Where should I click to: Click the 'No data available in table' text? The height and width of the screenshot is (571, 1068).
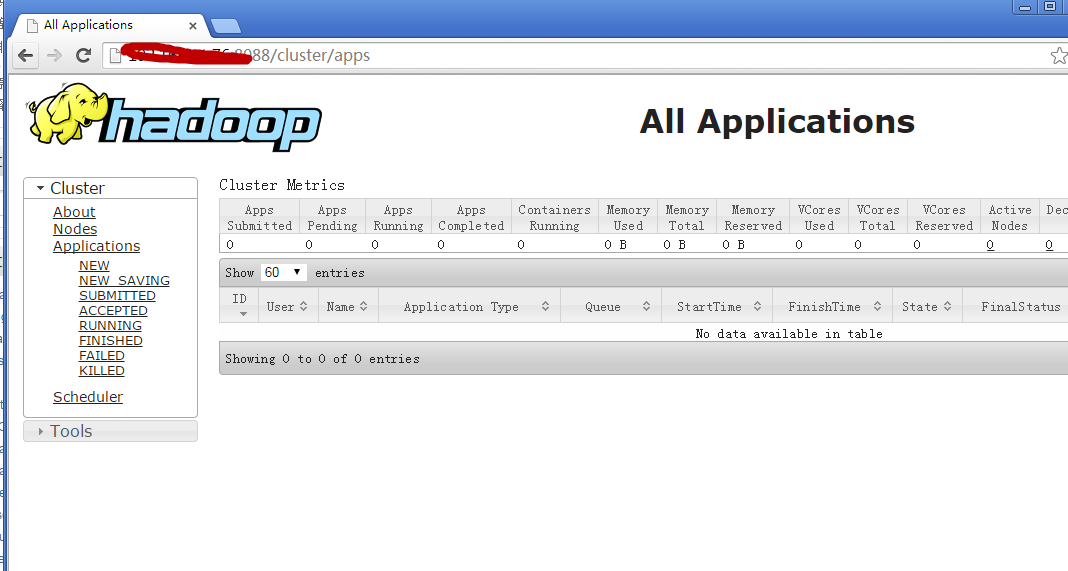[789, 333]
